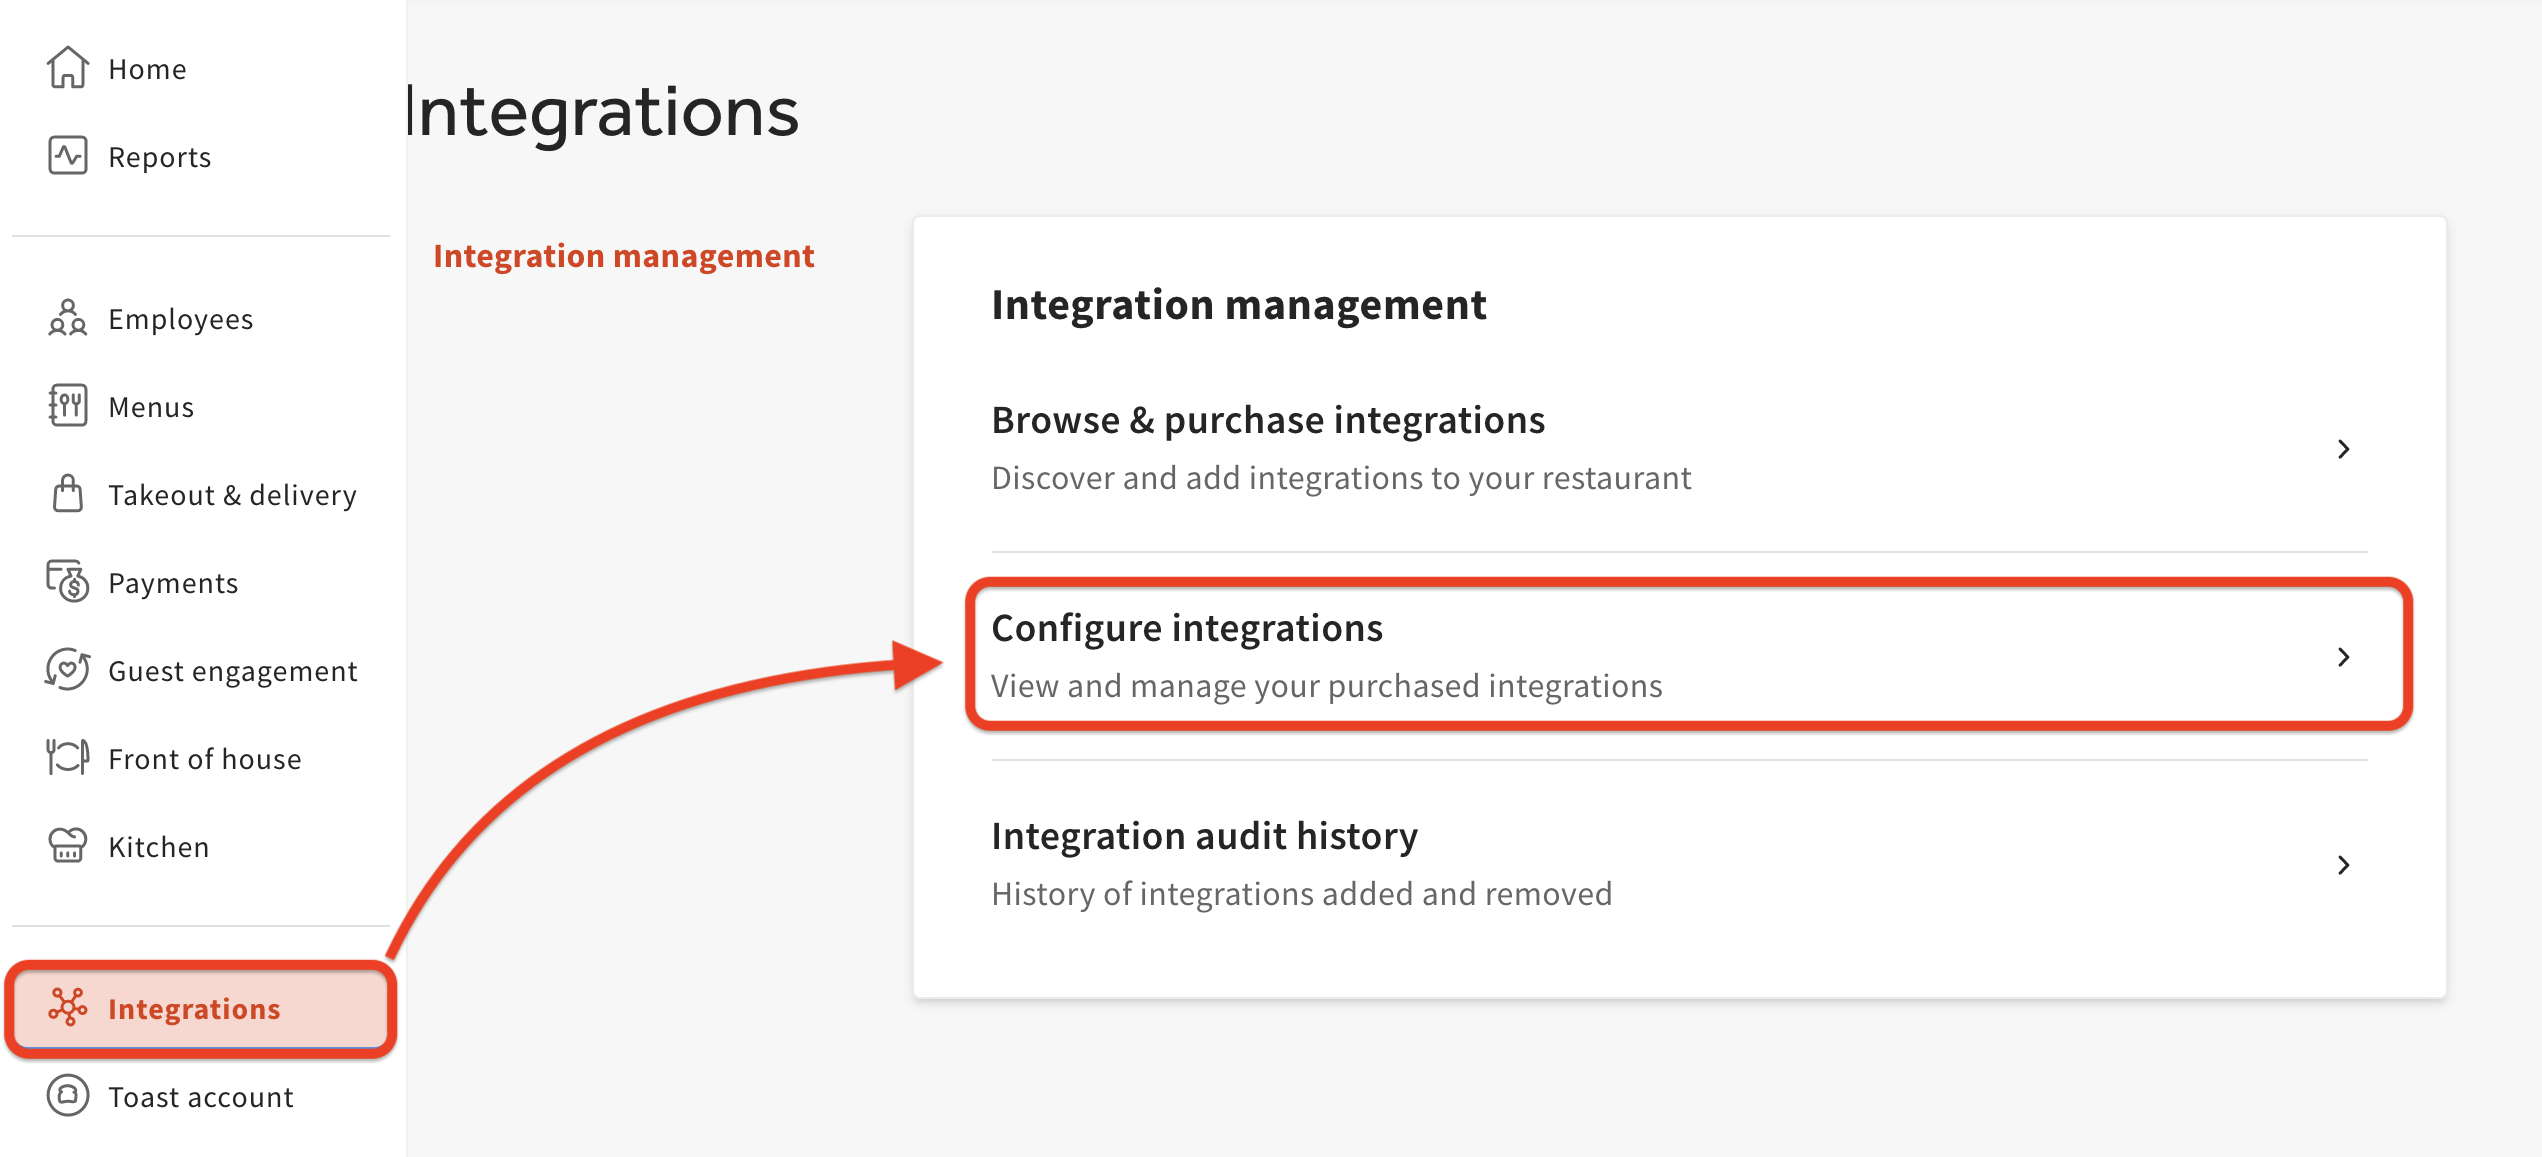
Task: Click the Takeout & delivery bag icon
Action: (67, 494)
